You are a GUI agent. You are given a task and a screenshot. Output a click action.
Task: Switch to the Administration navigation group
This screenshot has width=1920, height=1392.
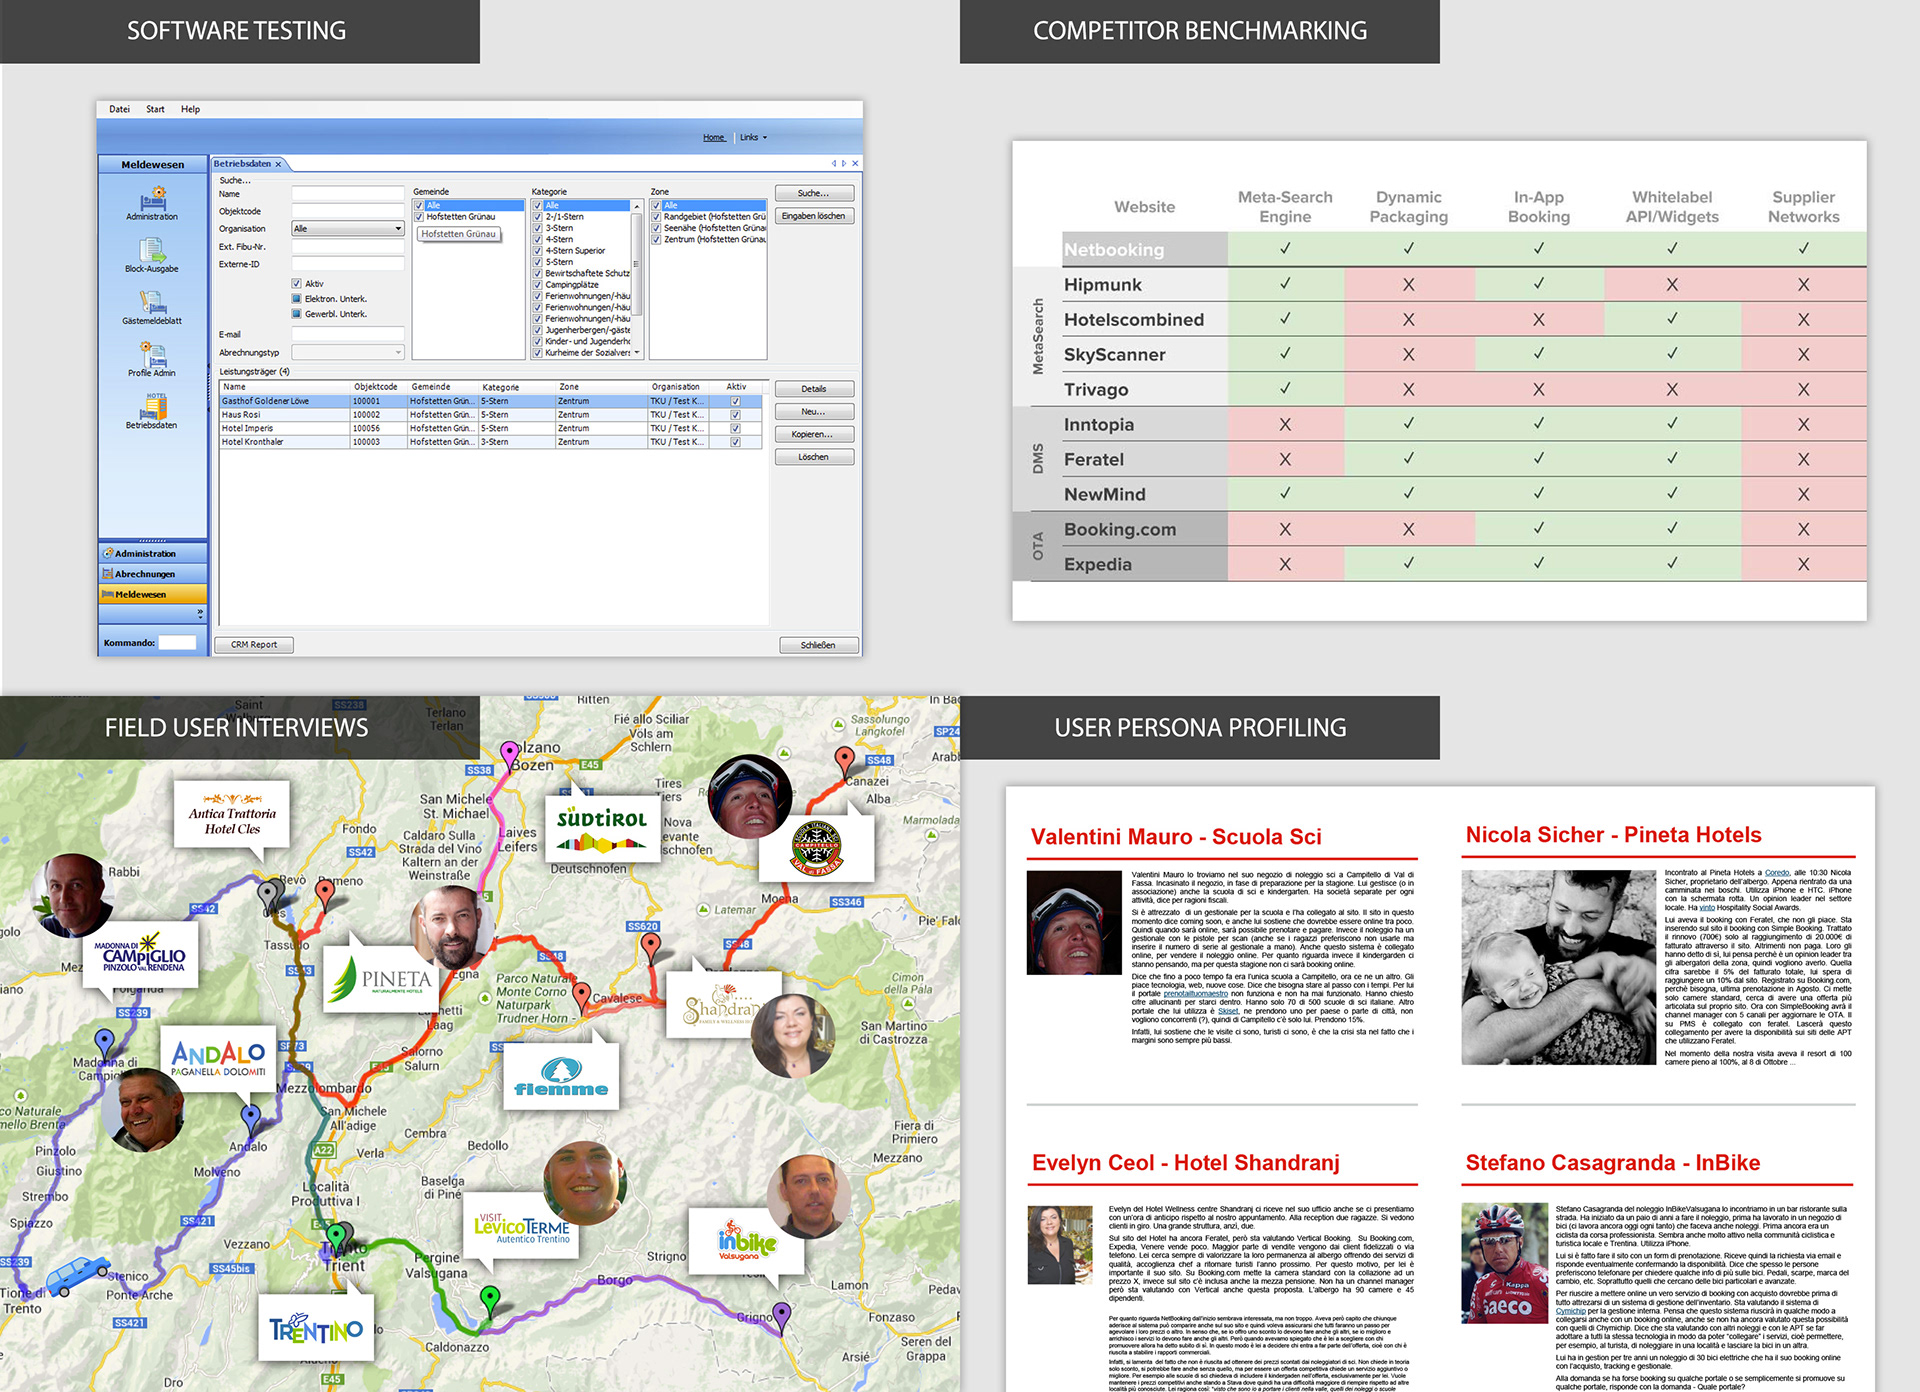coord(153,553)
